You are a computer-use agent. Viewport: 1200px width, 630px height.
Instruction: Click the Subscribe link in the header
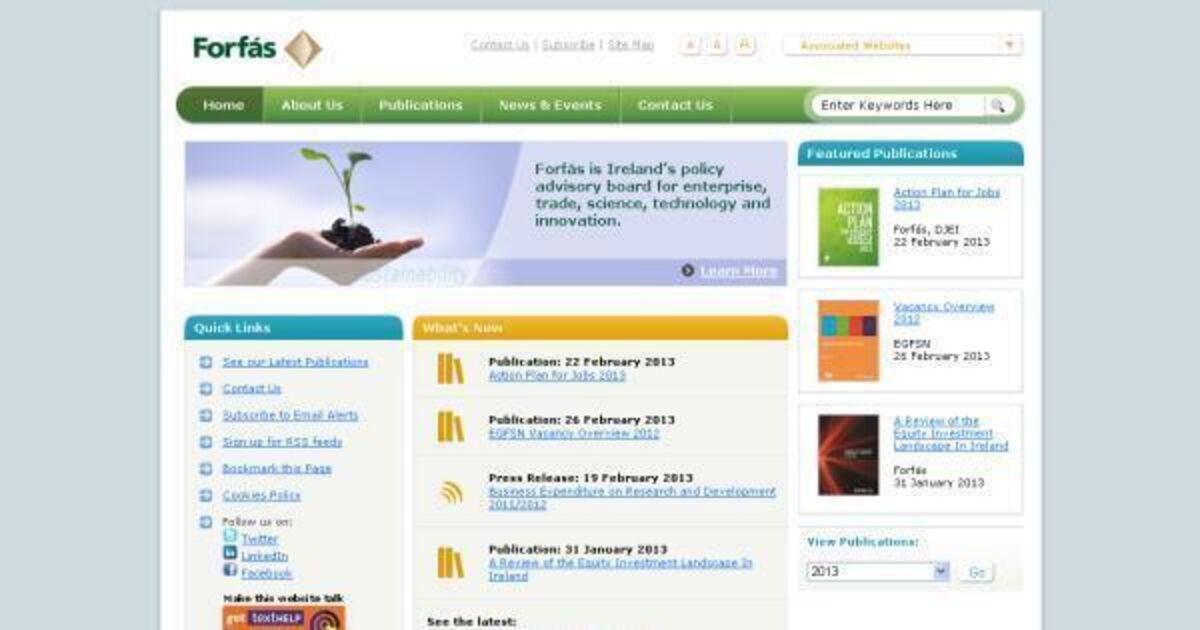(x=568, y=45)
